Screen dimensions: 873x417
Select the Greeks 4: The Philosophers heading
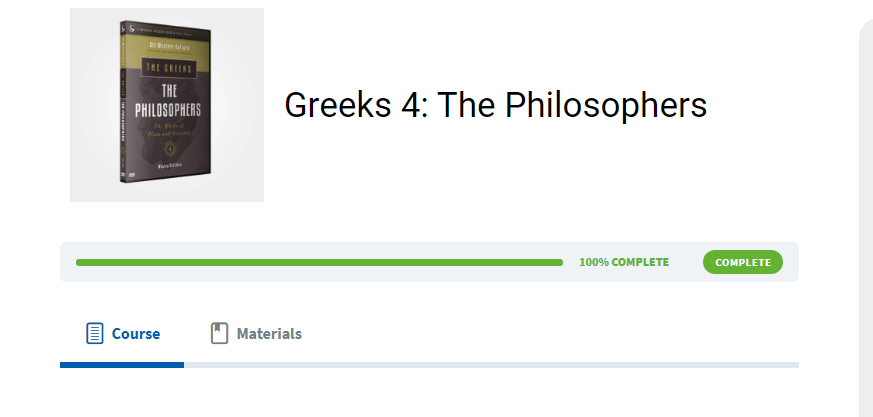(x=495, y=105)
